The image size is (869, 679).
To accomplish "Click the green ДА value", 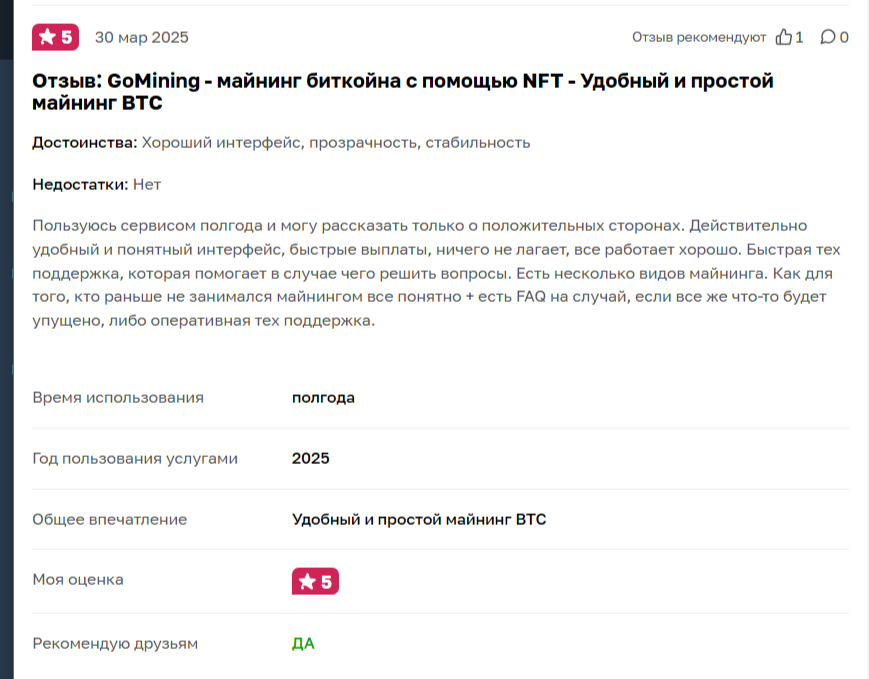I will coord(303,643).
